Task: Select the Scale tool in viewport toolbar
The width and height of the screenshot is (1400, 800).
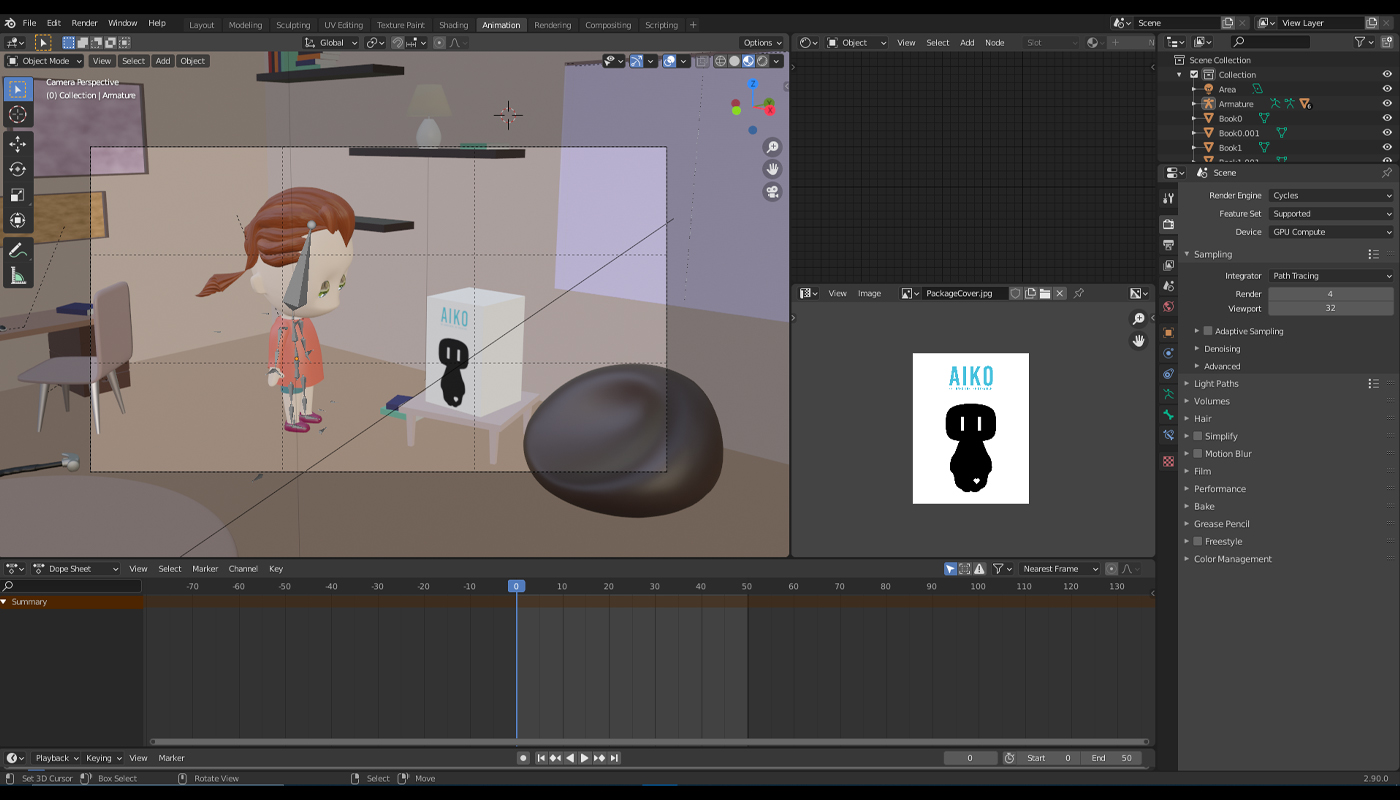Action: point(18,195)
